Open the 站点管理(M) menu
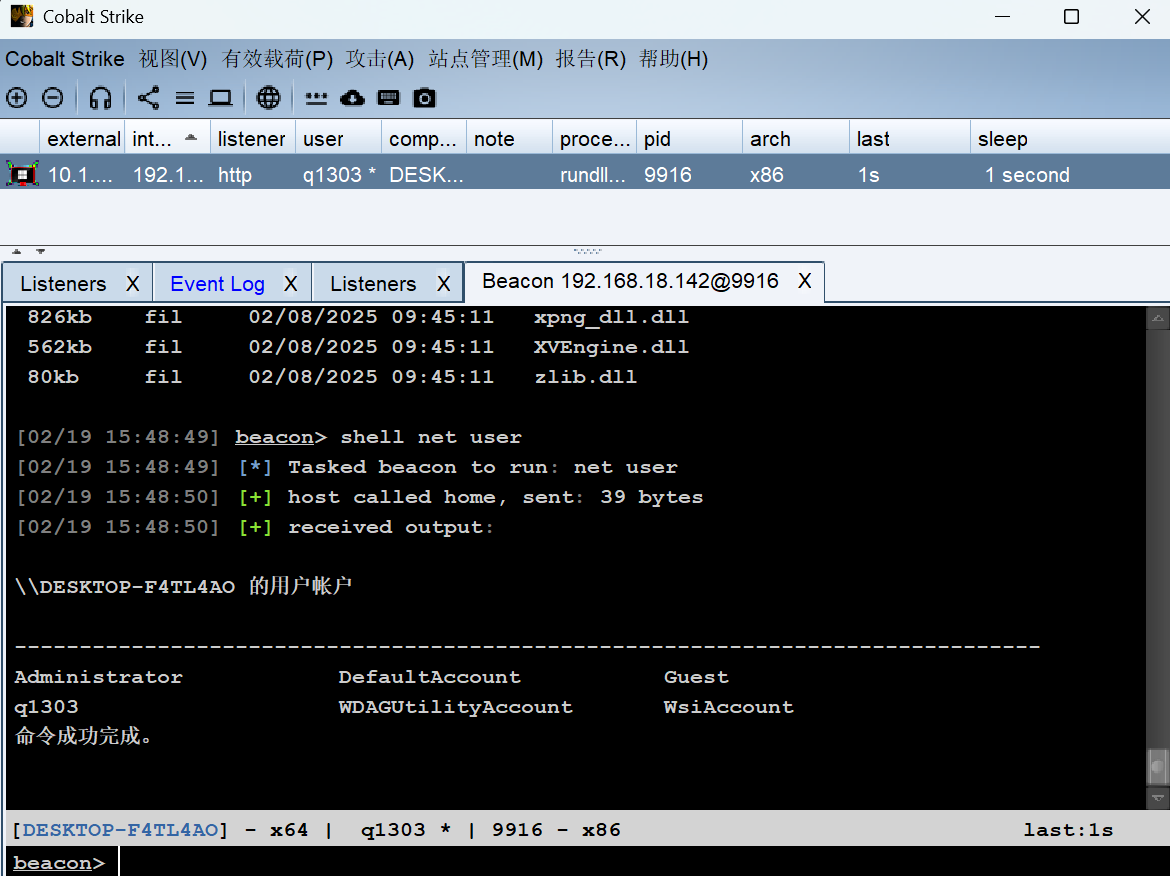 pos(486,59)
